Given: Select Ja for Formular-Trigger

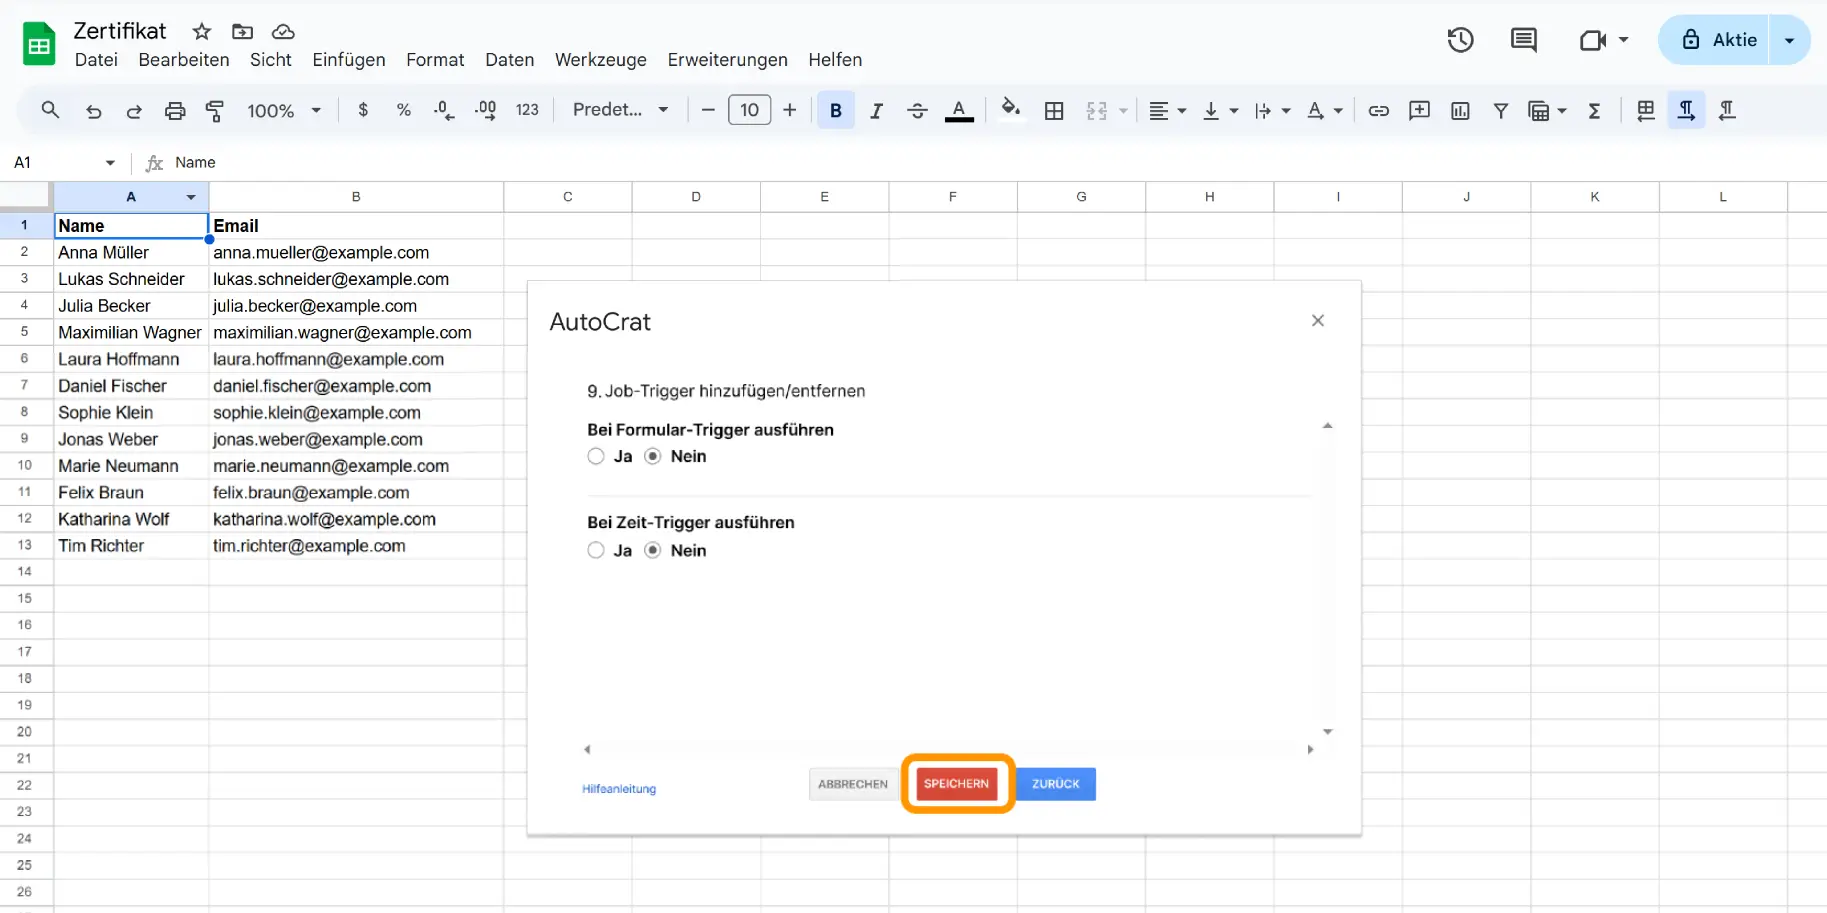Looking at the screenshot, I should coord(596,457).
